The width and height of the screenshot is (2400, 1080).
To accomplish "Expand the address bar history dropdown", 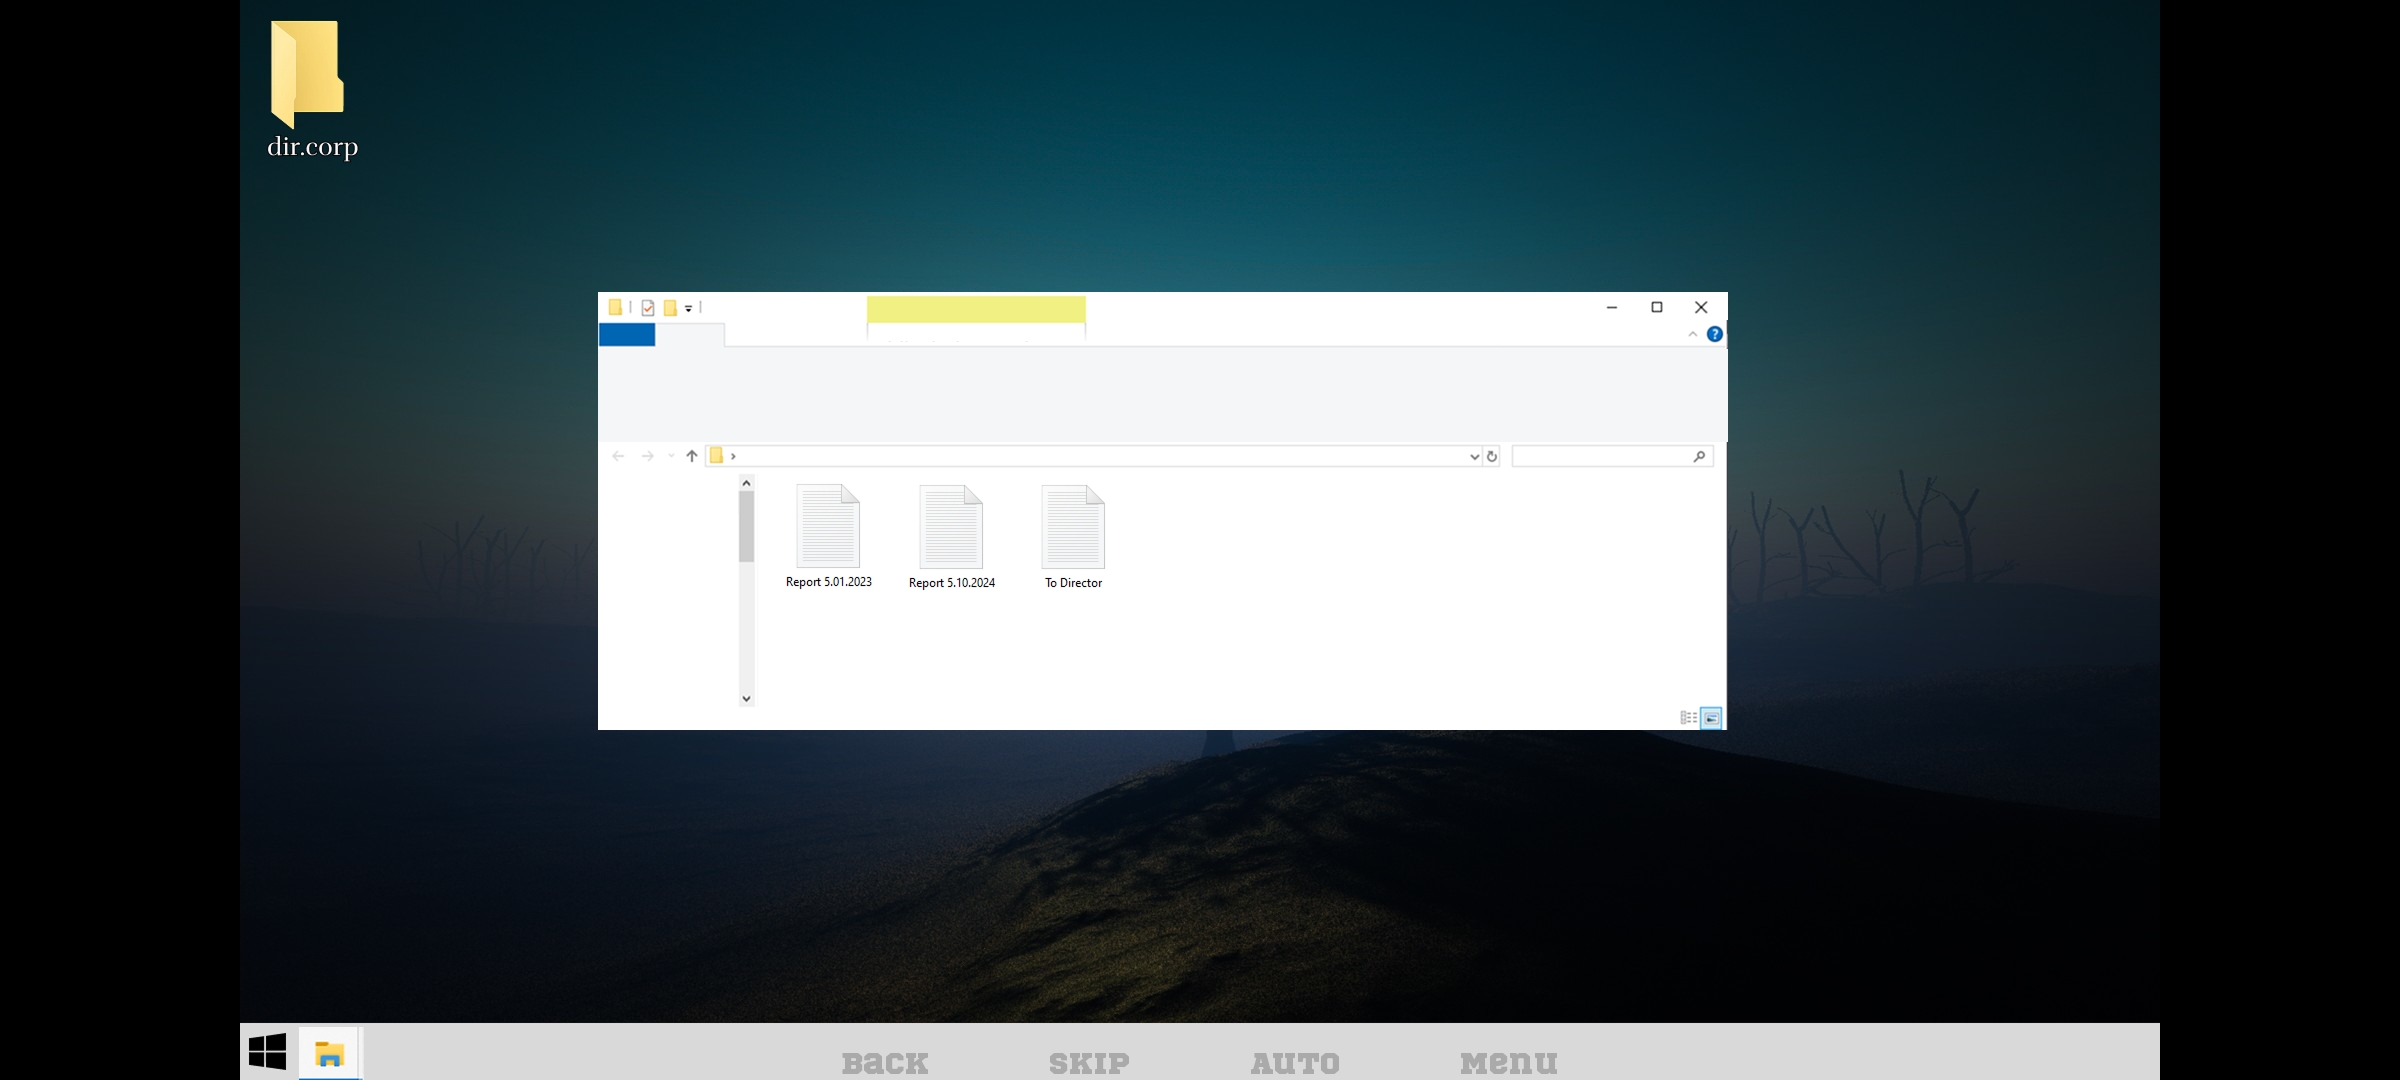I will coord(1474,456).
